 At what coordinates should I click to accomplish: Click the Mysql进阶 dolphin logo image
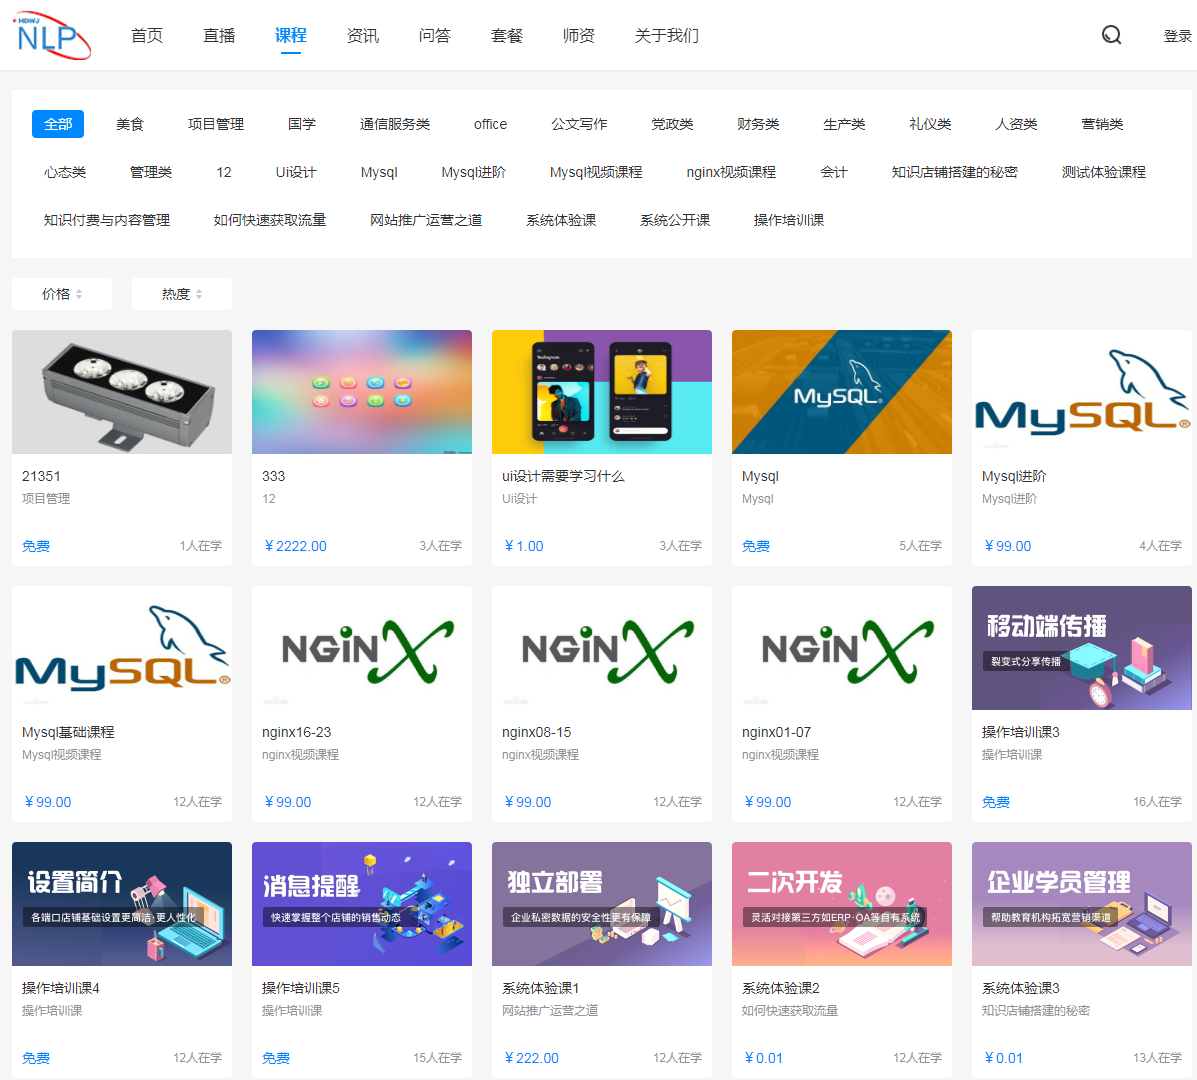pos(1082,392)
